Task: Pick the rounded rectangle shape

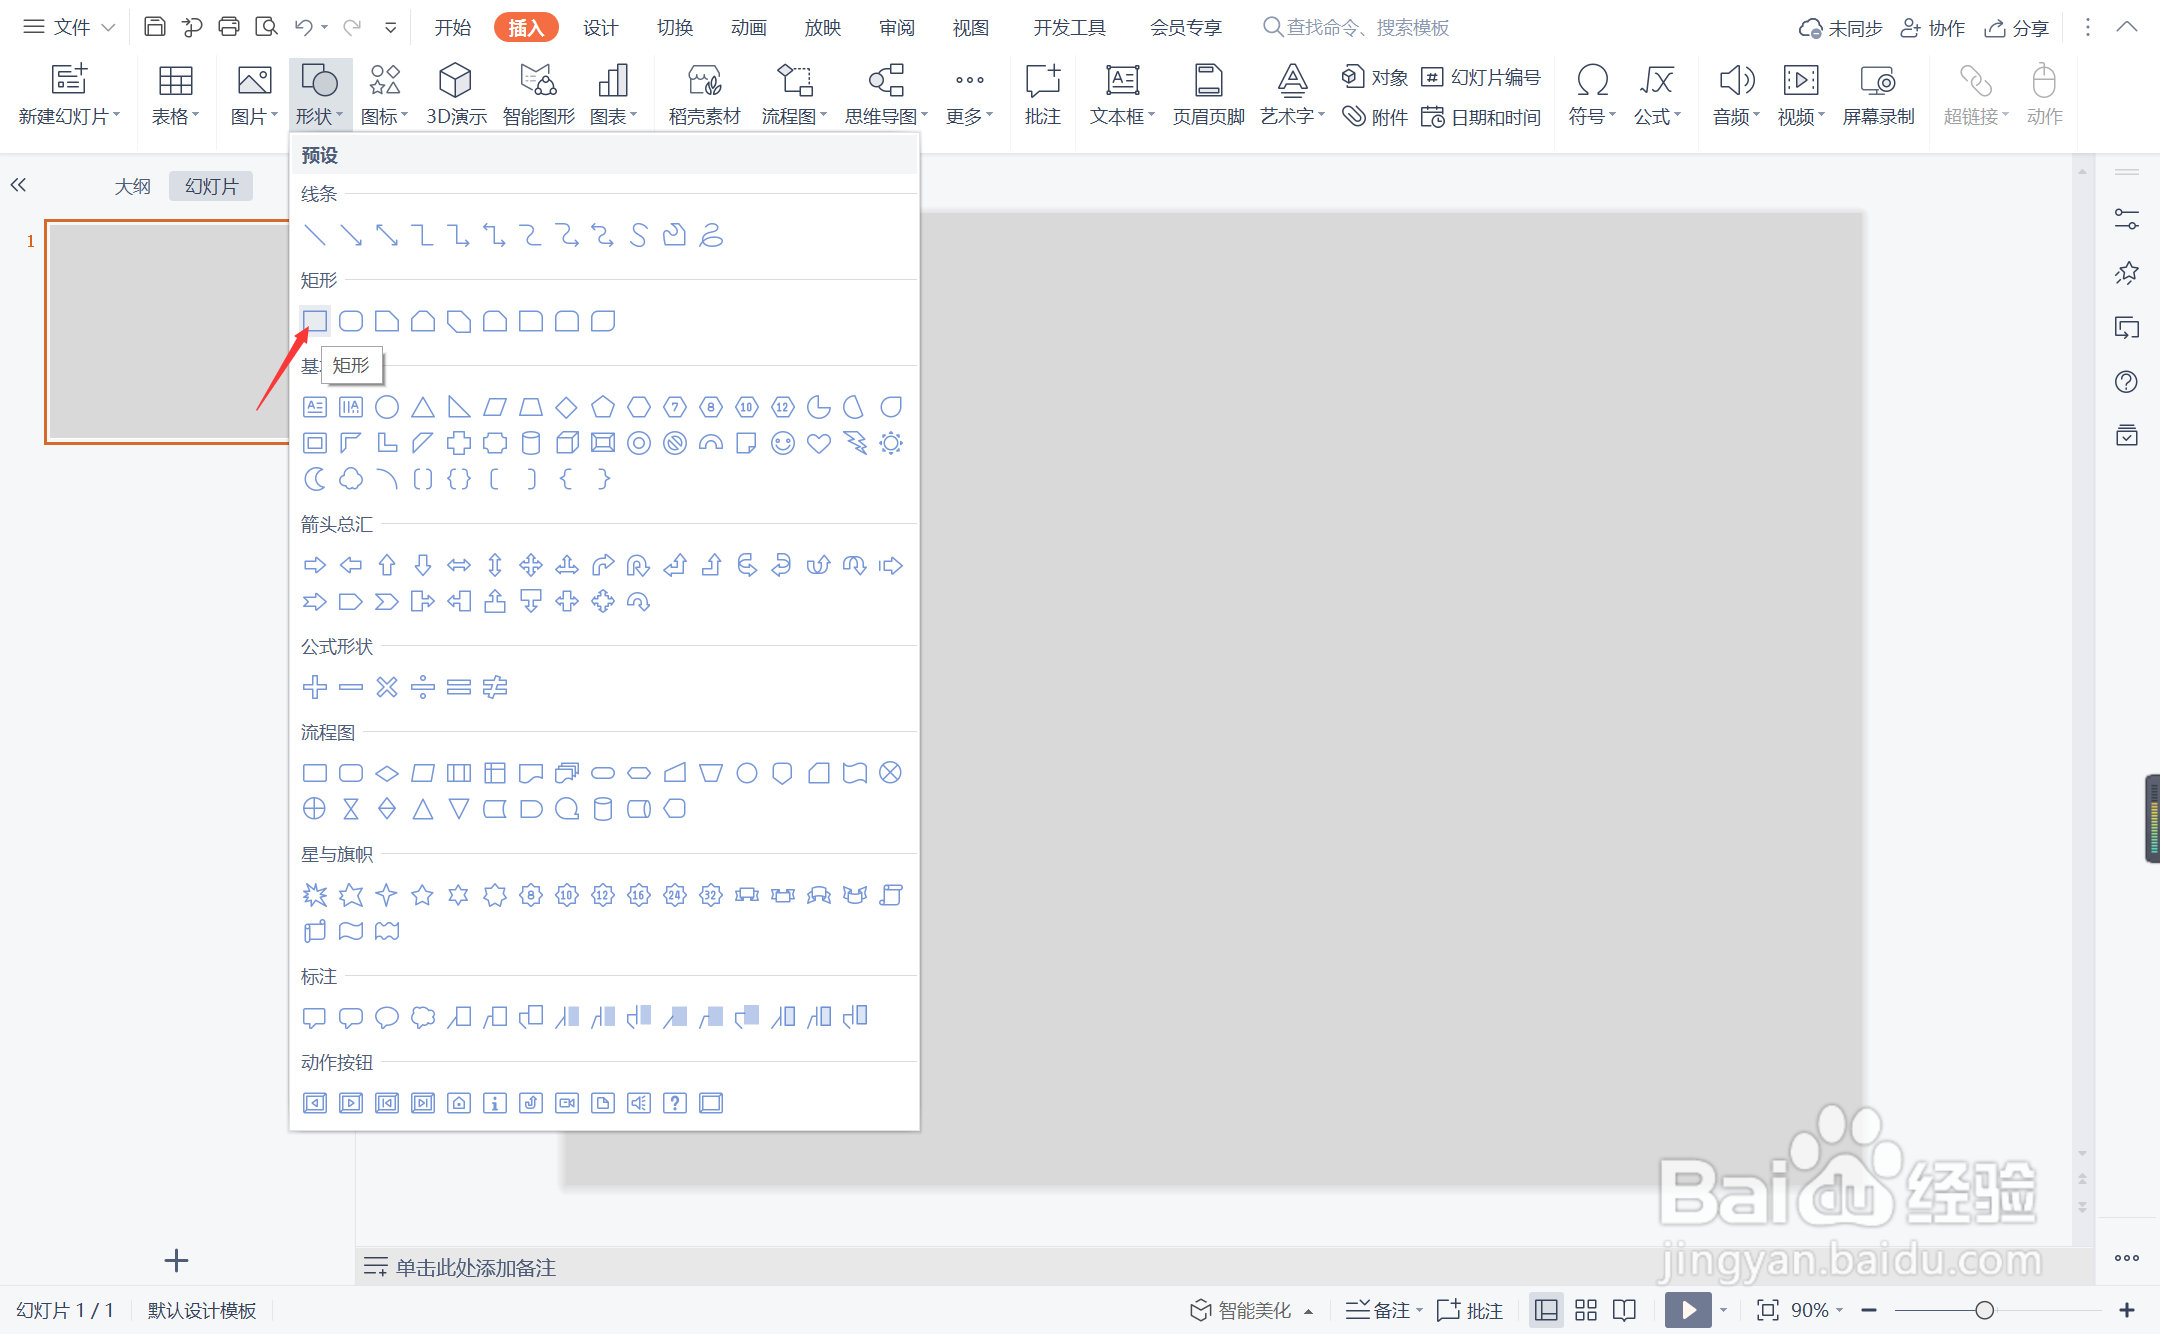Action: 351,321
